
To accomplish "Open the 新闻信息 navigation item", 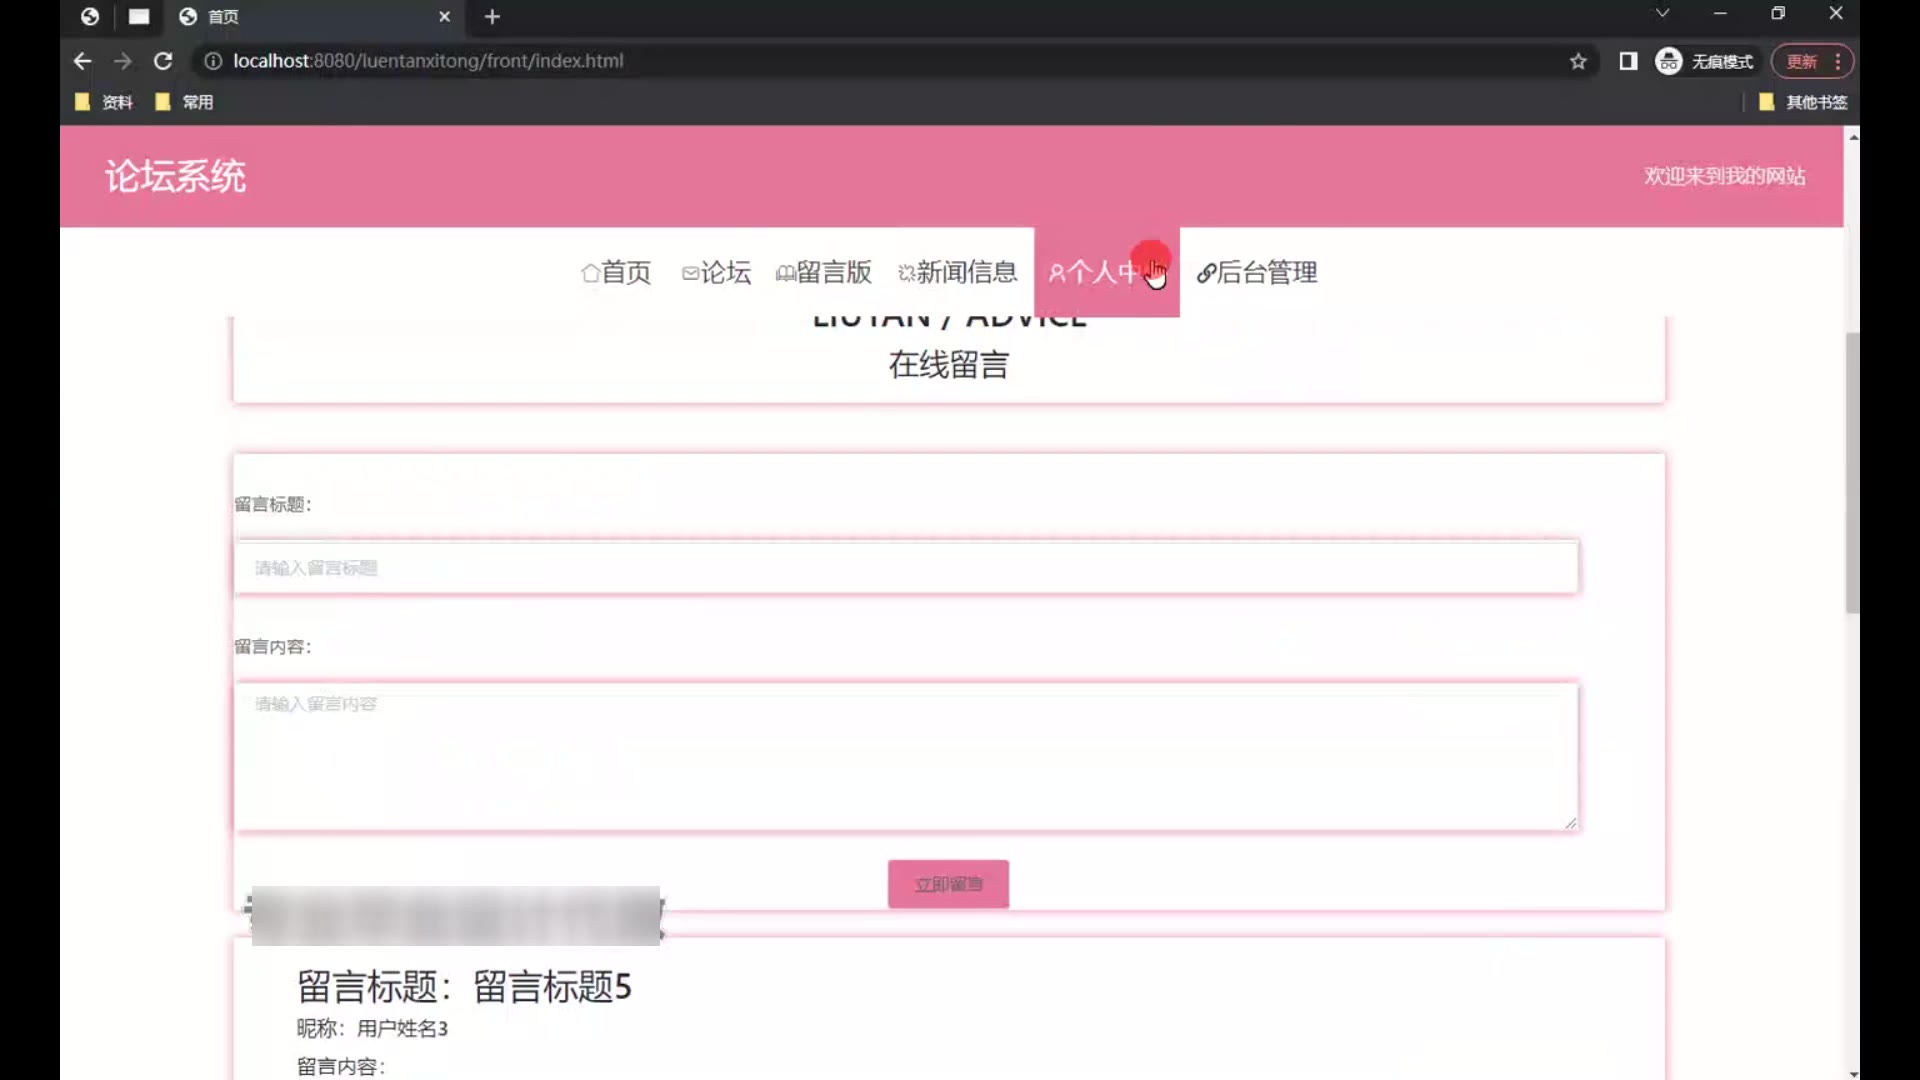I will [x=957, y=272].
